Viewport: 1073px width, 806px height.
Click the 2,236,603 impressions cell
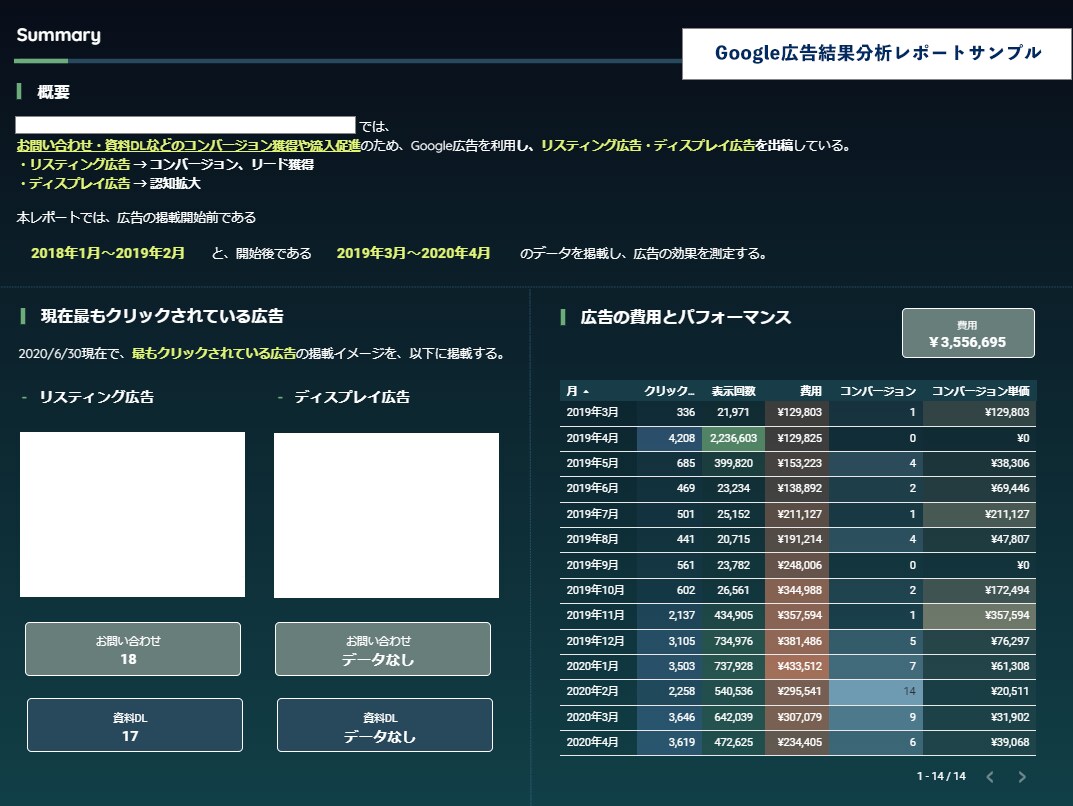pyautogui.click(x=734, y=438)
